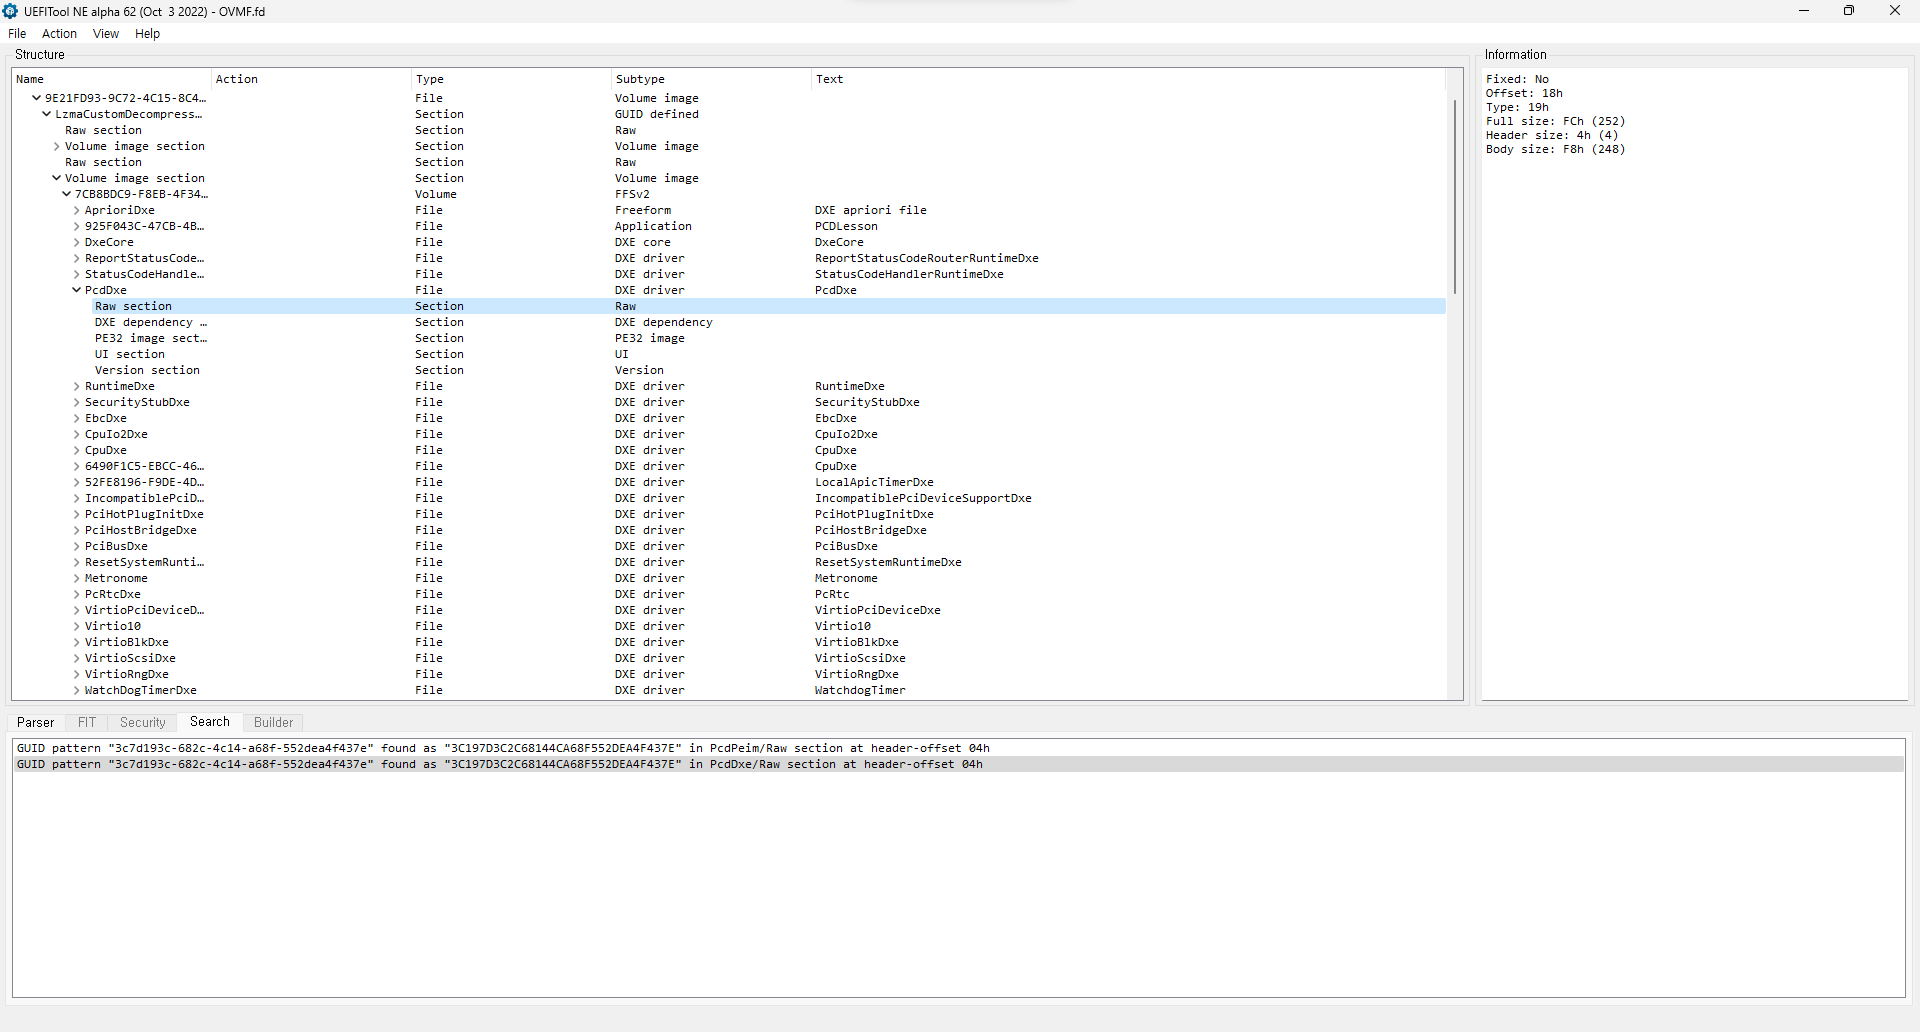Click the UEFITool app icon in title bar
Screen dimensions: 1920x1032
click(x=11, y=11)
